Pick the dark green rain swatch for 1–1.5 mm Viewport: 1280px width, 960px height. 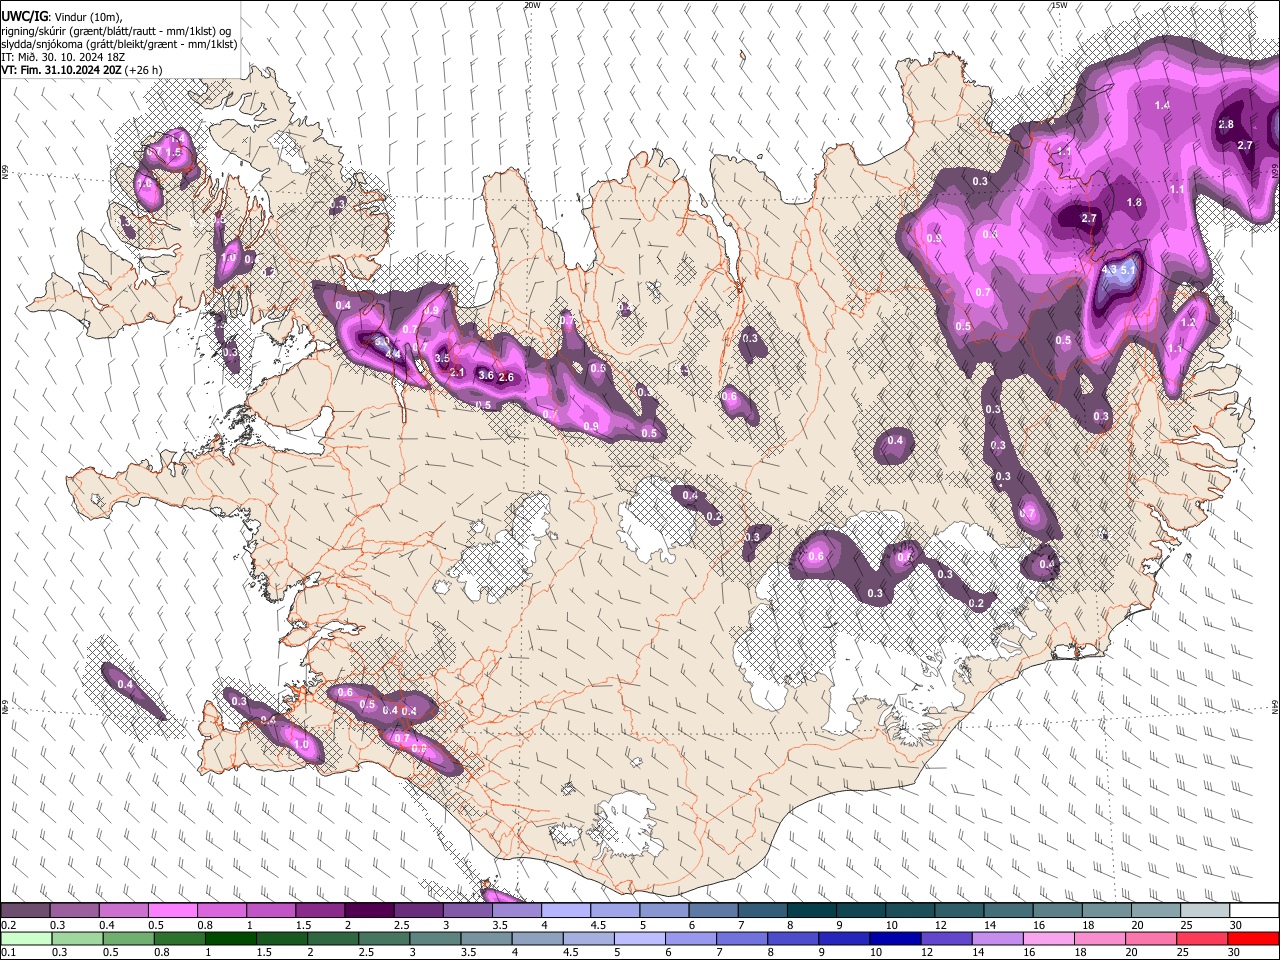[230, 938]
